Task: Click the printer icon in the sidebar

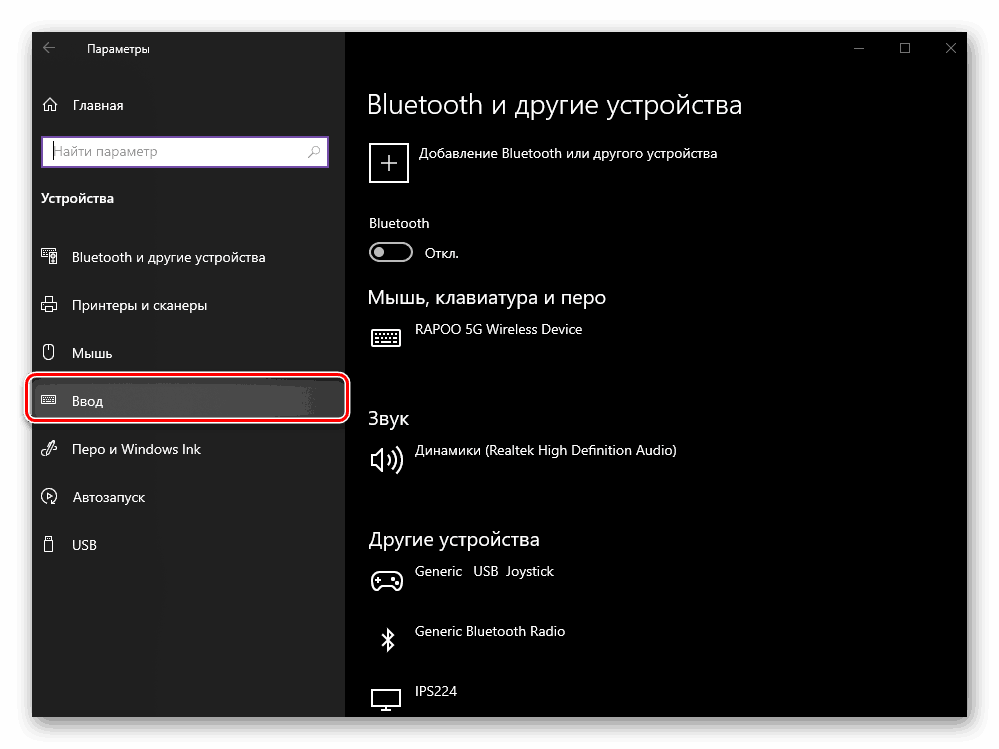Action: 49,304
